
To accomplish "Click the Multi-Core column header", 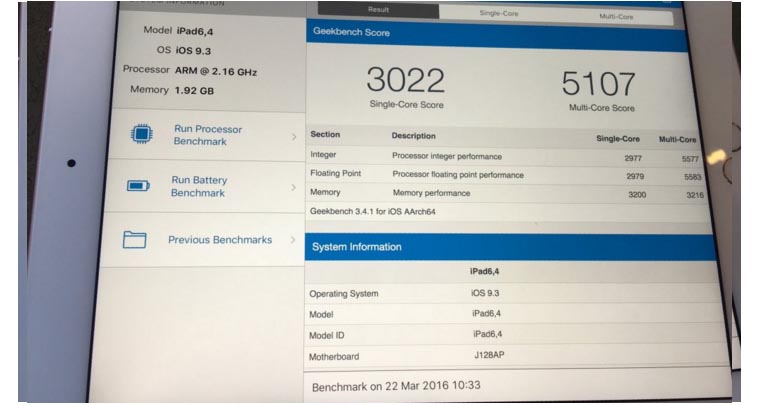I will click(677, 140).
